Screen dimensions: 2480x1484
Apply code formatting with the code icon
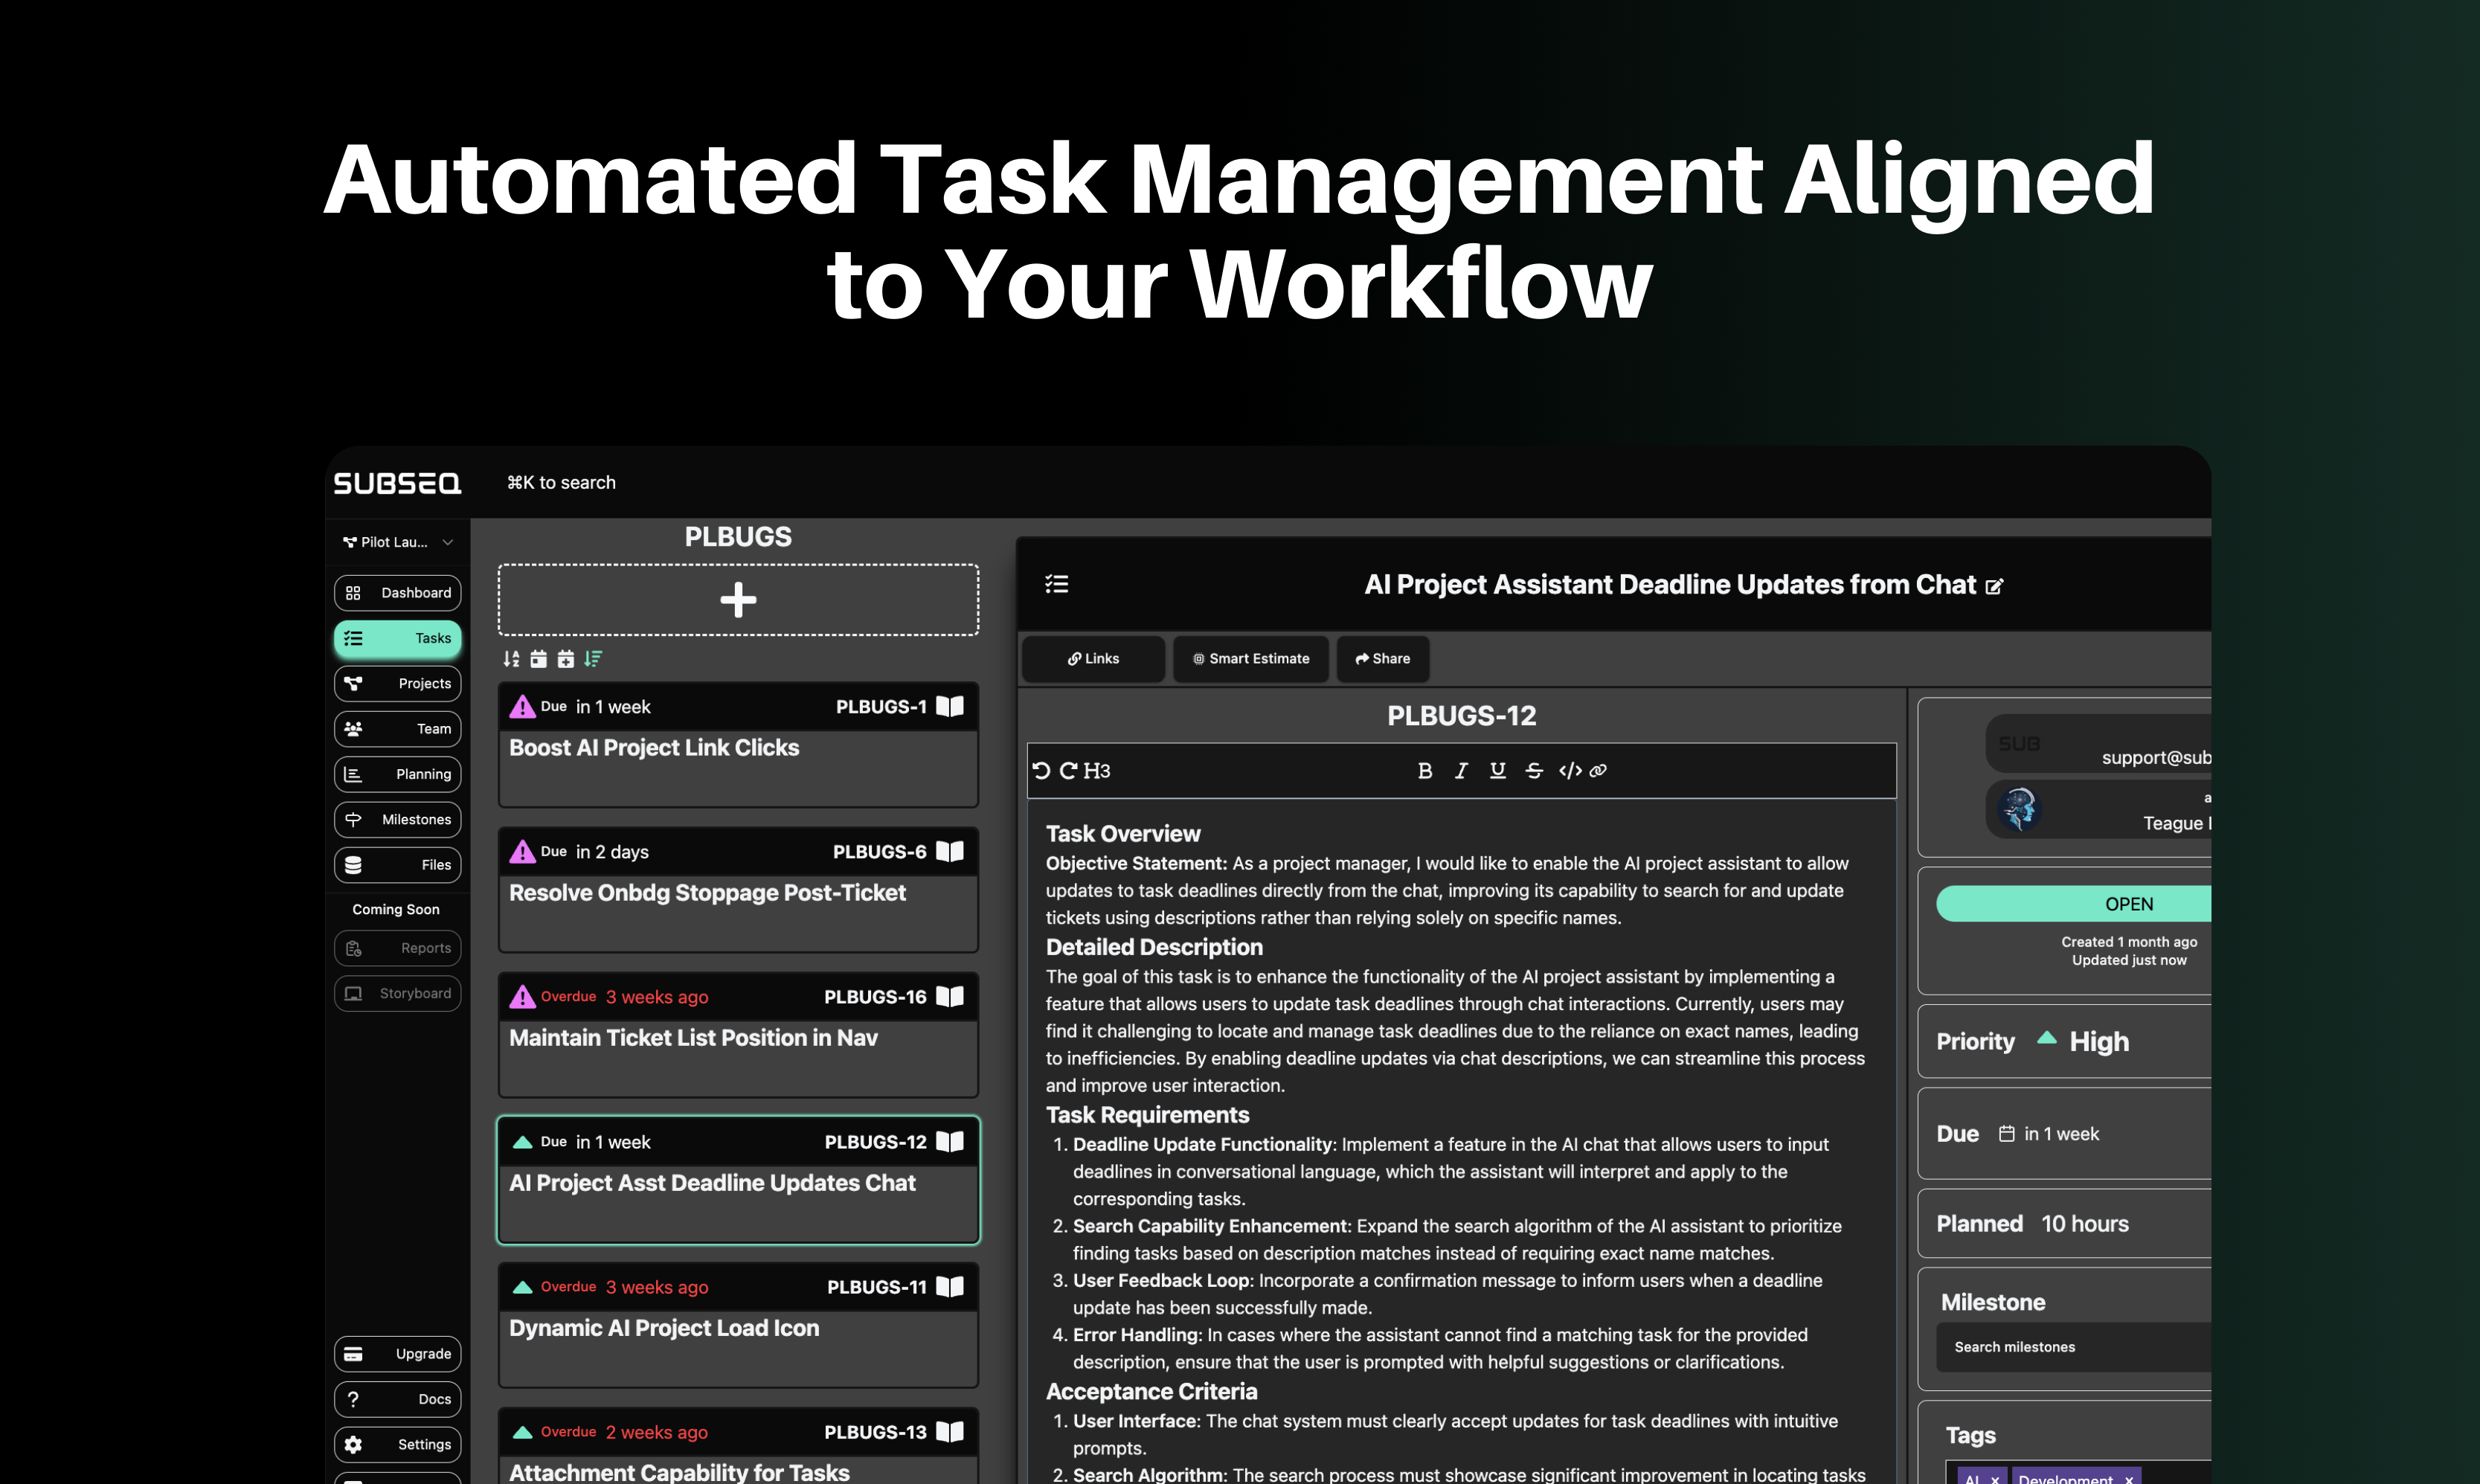pyautogui.click(x=1570, y=771)
